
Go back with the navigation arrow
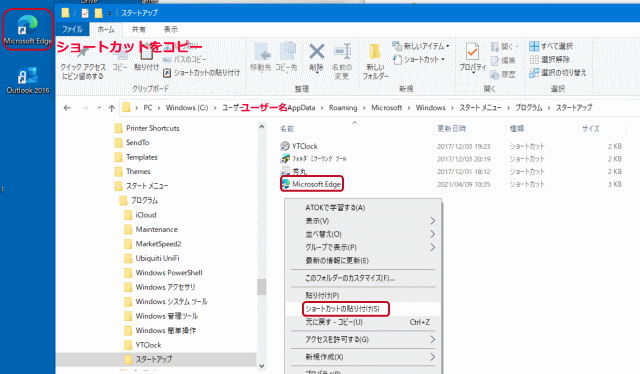click(67, 108)
